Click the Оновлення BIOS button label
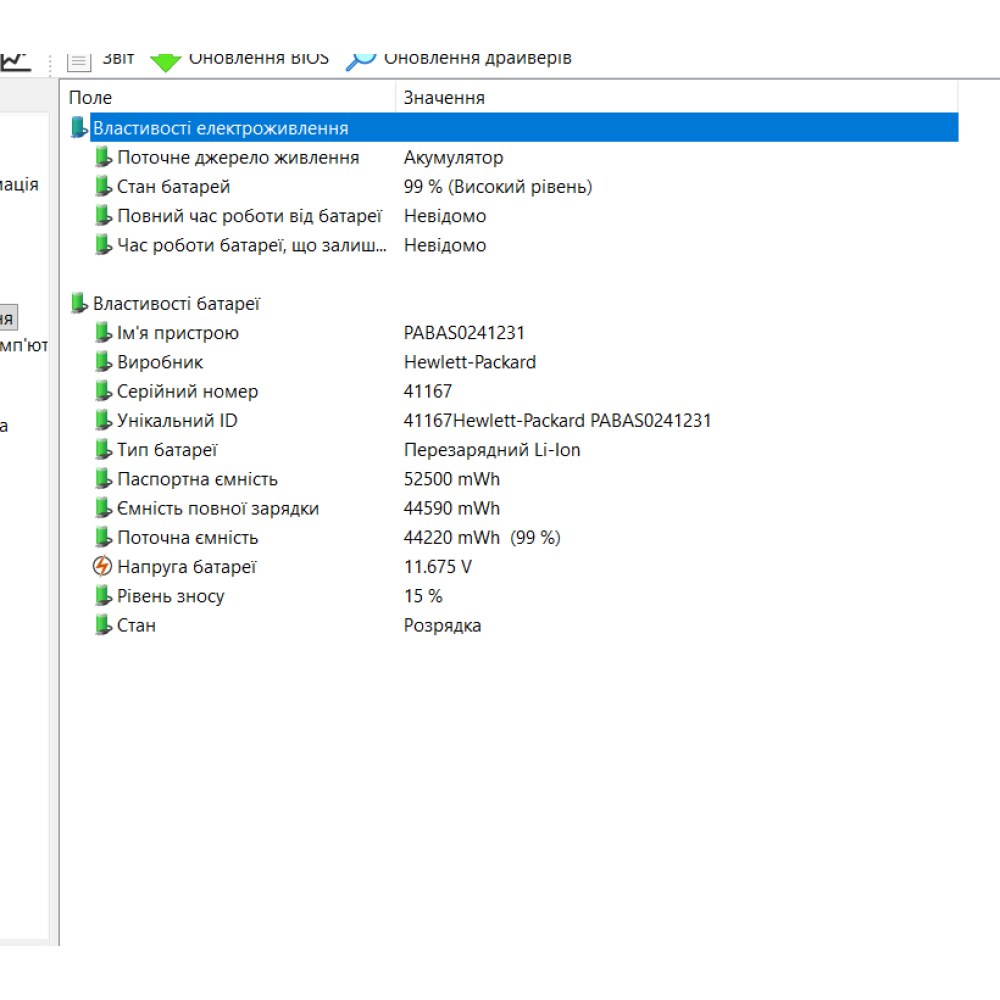The width and height of the screenshot is (1000, 1000). (x=258, y=58)
